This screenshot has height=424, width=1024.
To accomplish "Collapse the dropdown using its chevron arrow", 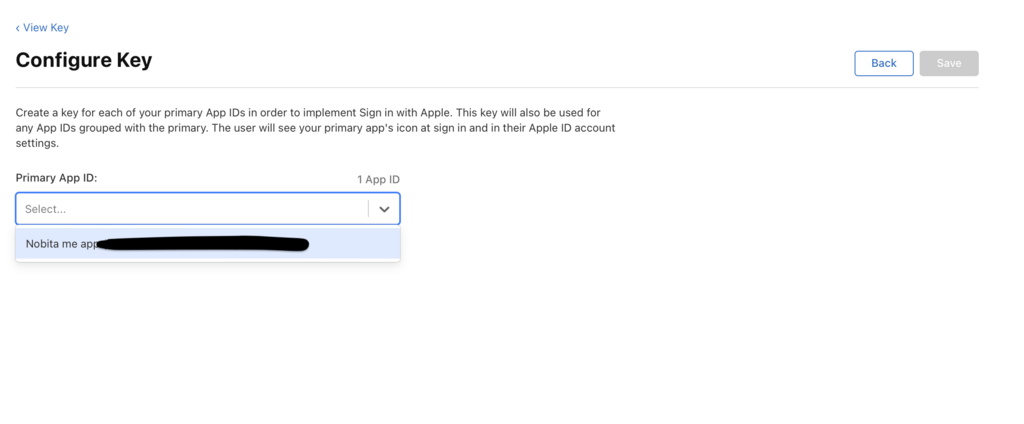I will tap(384, 209).
